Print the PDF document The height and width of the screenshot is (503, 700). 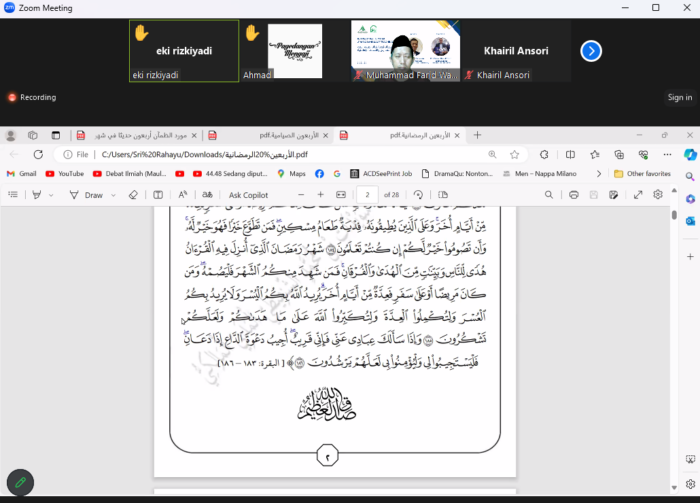(x=574, y=195)
